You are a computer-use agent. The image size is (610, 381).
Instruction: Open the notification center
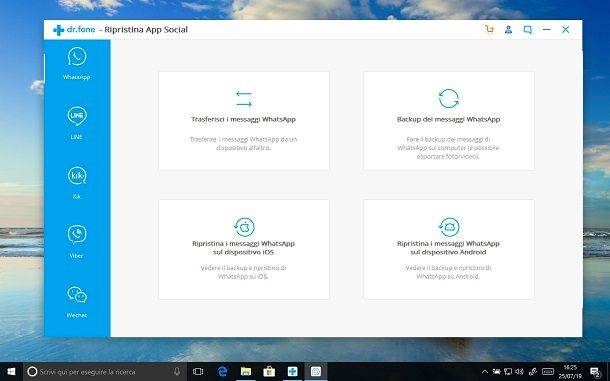click(595, 372)
